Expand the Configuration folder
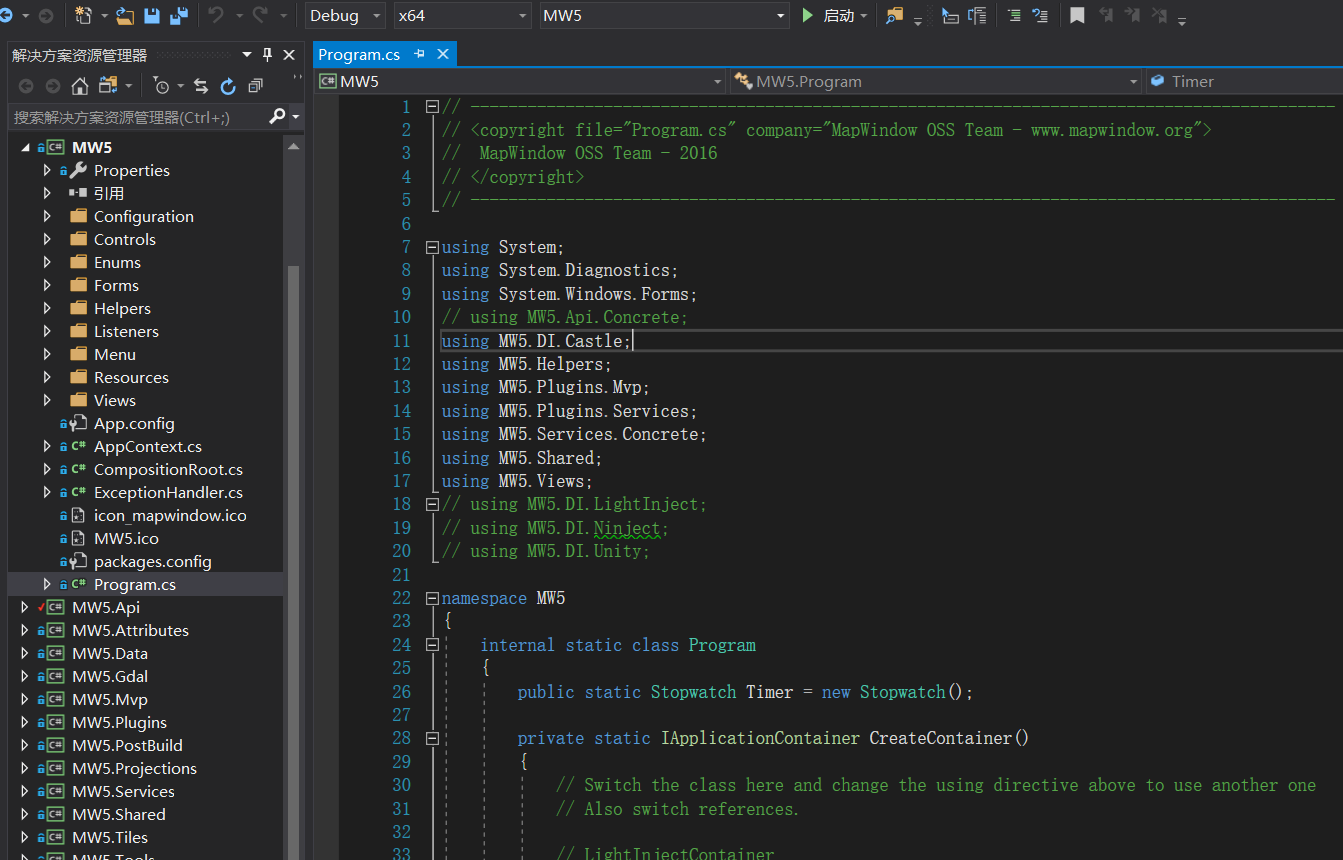This screenshot has height=860, width=1343. point(47,216)
